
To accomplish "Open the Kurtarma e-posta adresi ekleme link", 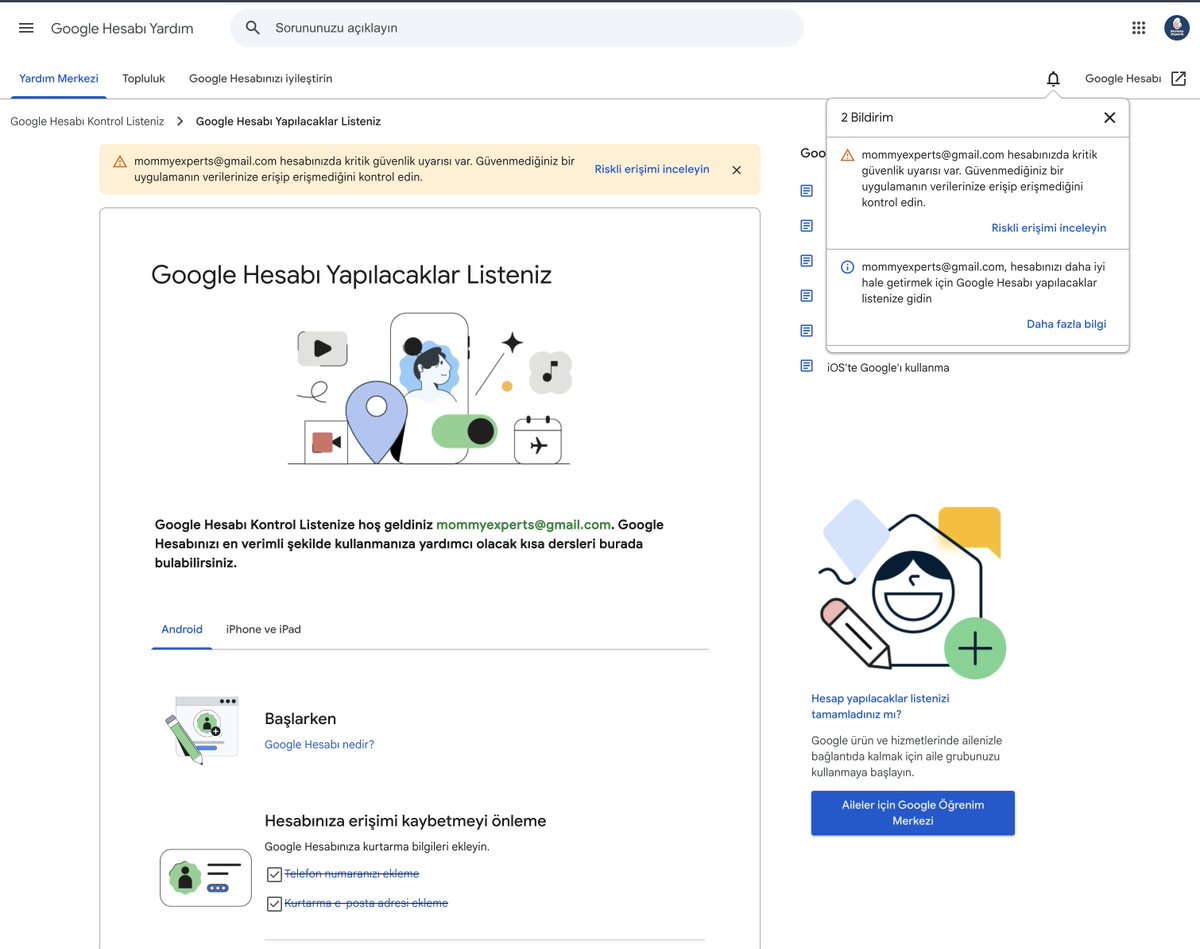I will click(366, 903).
